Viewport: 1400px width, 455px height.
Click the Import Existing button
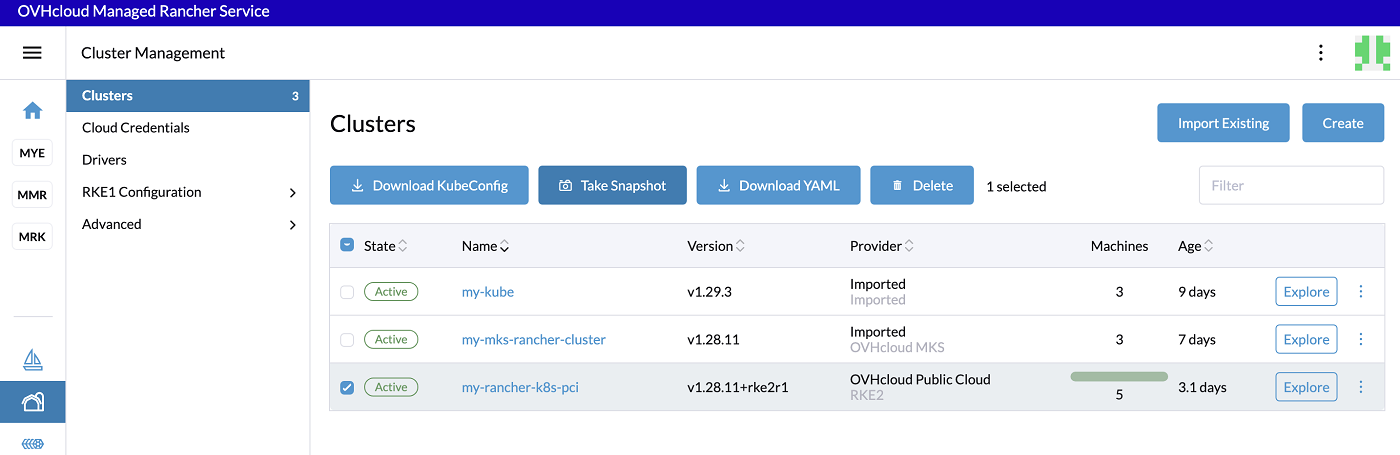[1223, 123]
